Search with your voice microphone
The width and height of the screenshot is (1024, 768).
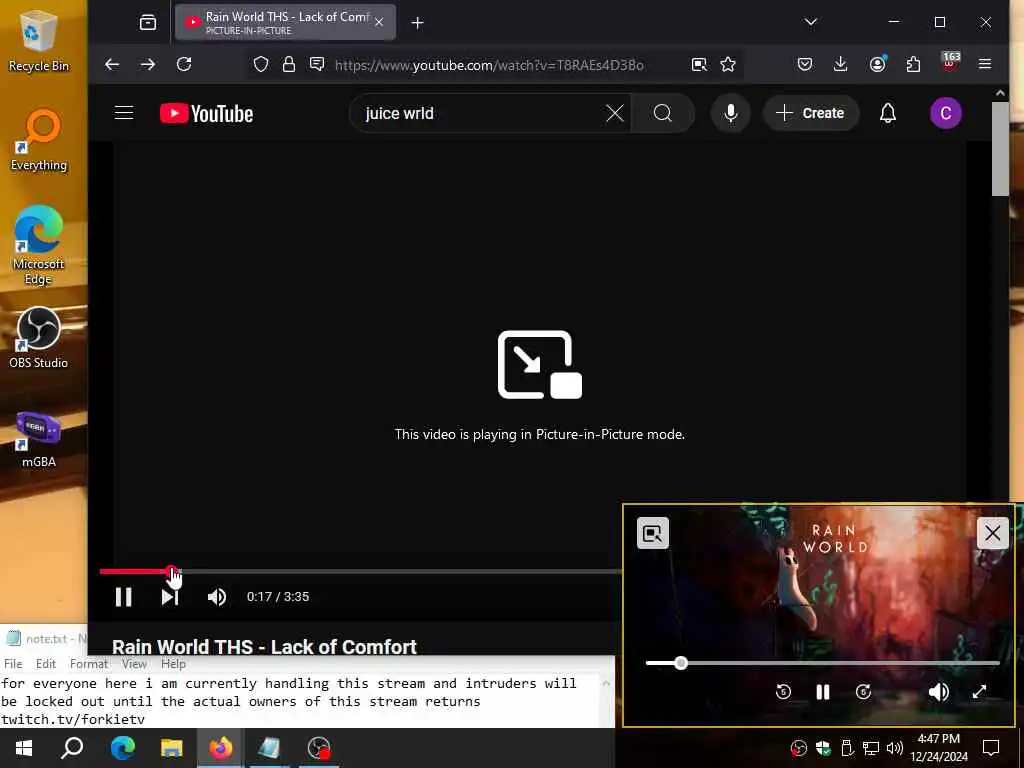[731, 114]
